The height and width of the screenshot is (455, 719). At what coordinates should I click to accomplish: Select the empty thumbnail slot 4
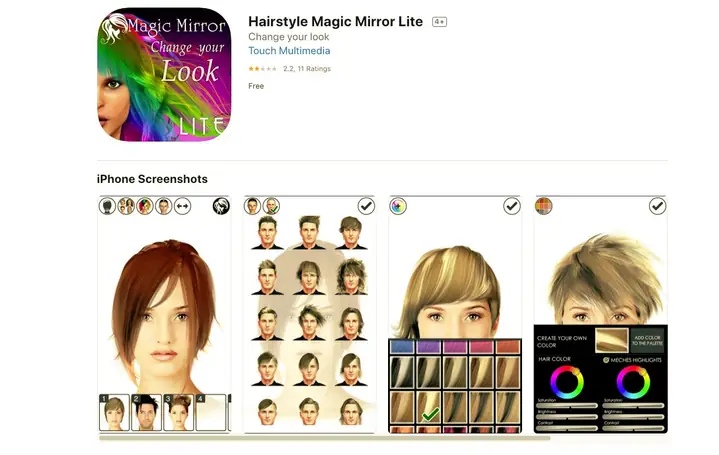click(x=210, y=412)
